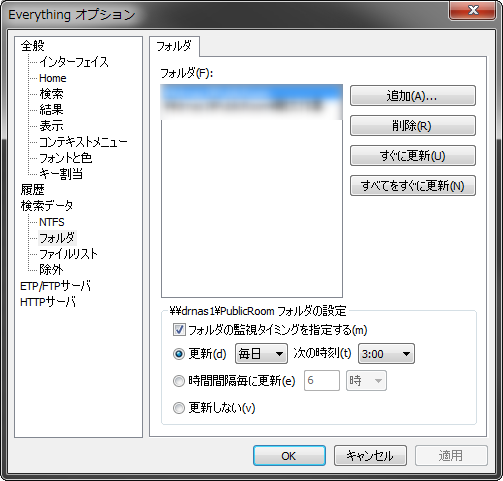Select コンテキストメニュー in the tree
Screen dimensions: 503x481
[83, 142]
